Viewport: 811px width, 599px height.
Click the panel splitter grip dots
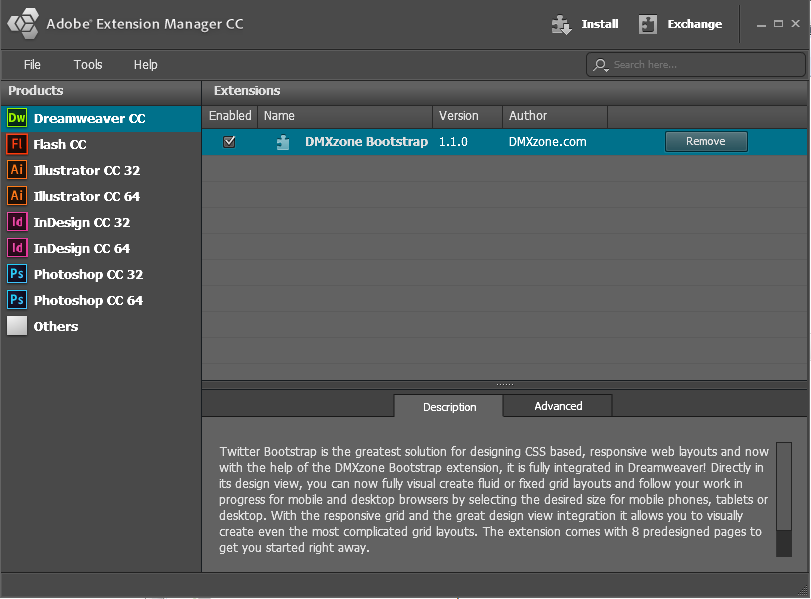pos(505,384)
